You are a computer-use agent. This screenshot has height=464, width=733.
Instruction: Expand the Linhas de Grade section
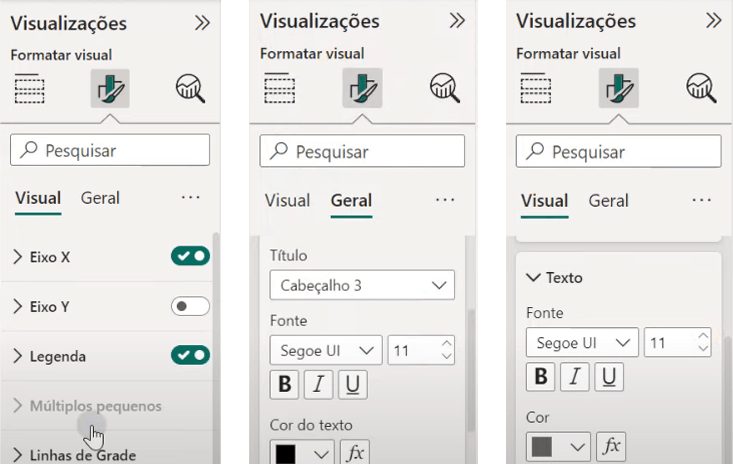point(18,455)
